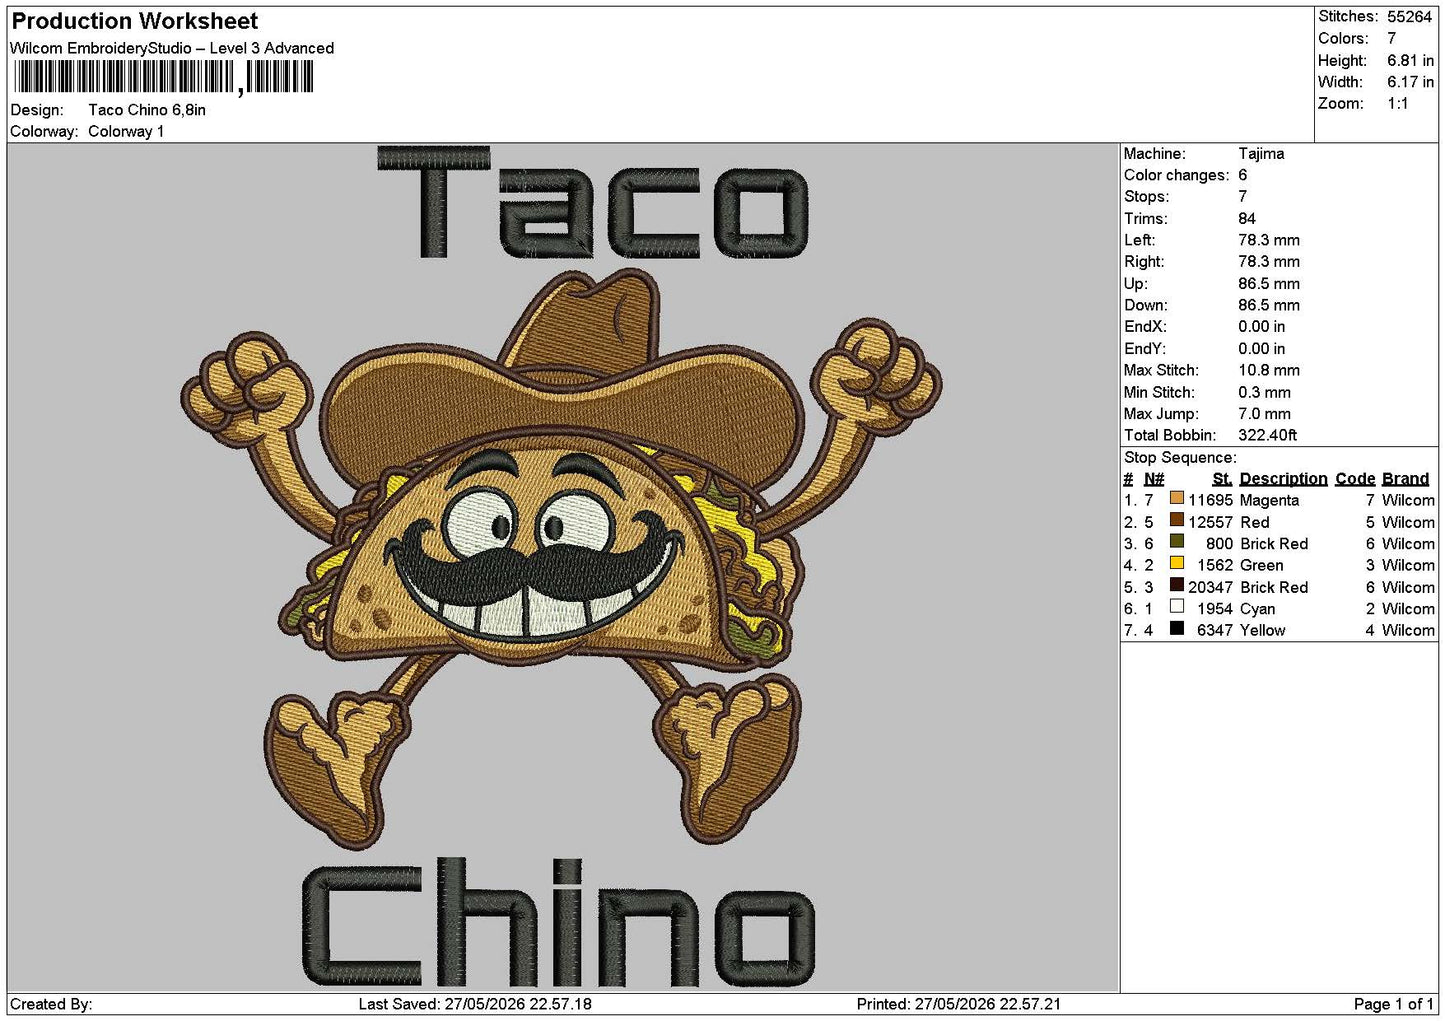Click the Min Stitch value 0.3 mm
Screen dimensions: 1445x1021
point(1264,392)
